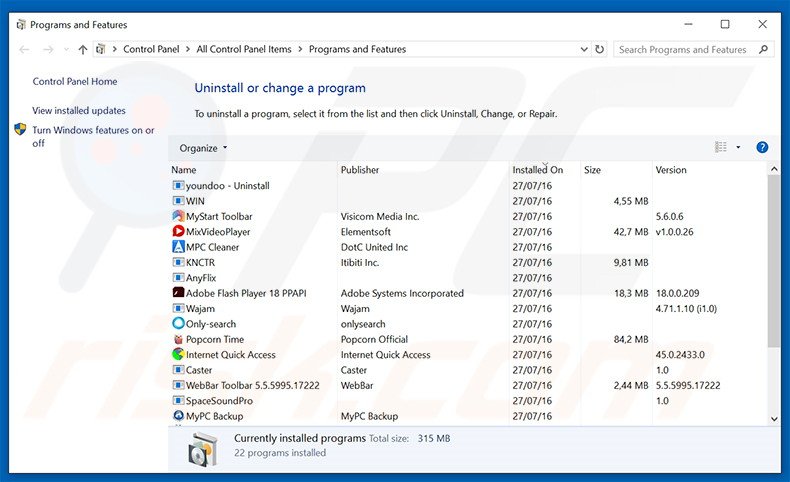Click the Itibiti Inc. publisher cell
Image resolution: width=790 pixels, height=482 pixels.
coord(360,262)
